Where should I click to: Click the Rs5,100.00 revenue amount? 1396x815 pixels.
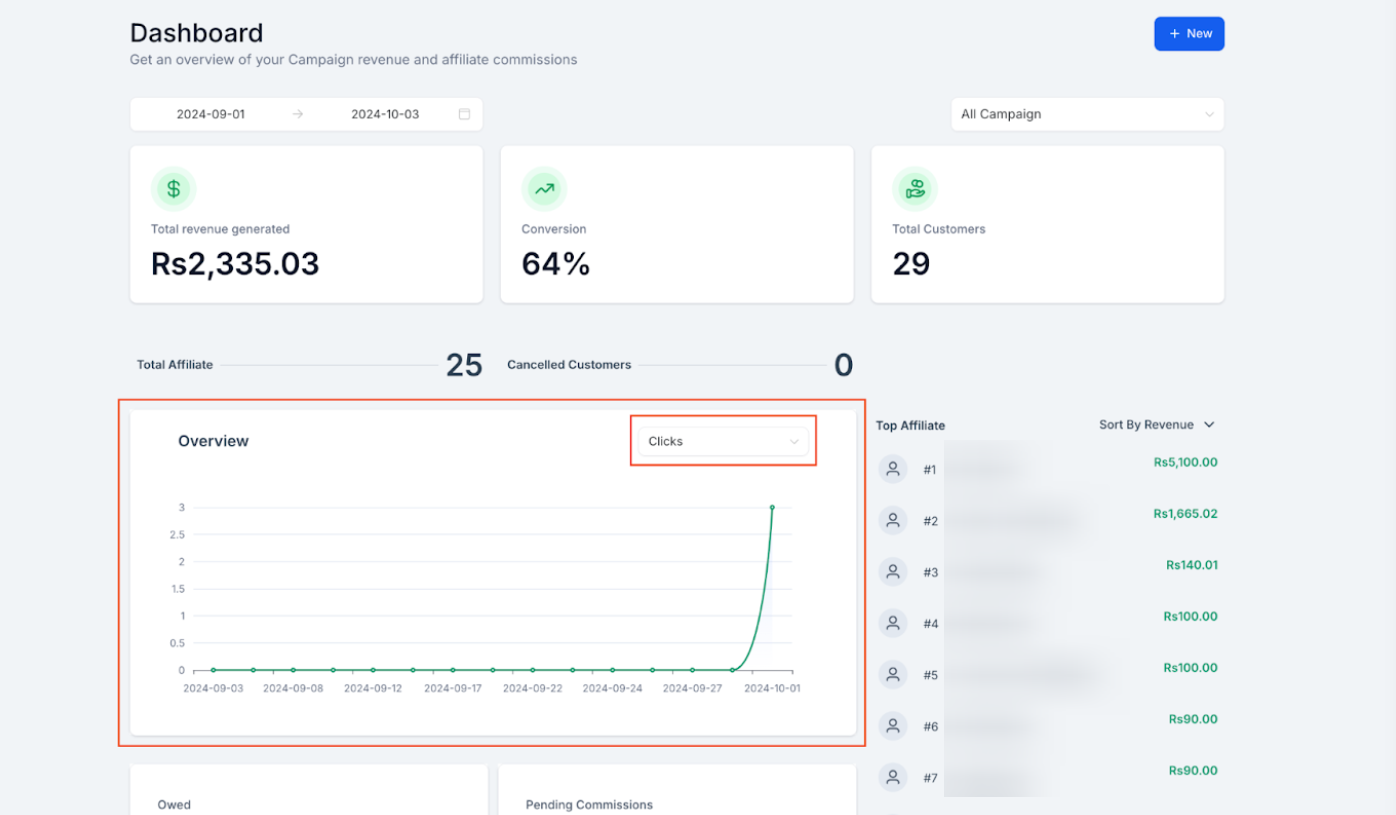(1185, 462)
